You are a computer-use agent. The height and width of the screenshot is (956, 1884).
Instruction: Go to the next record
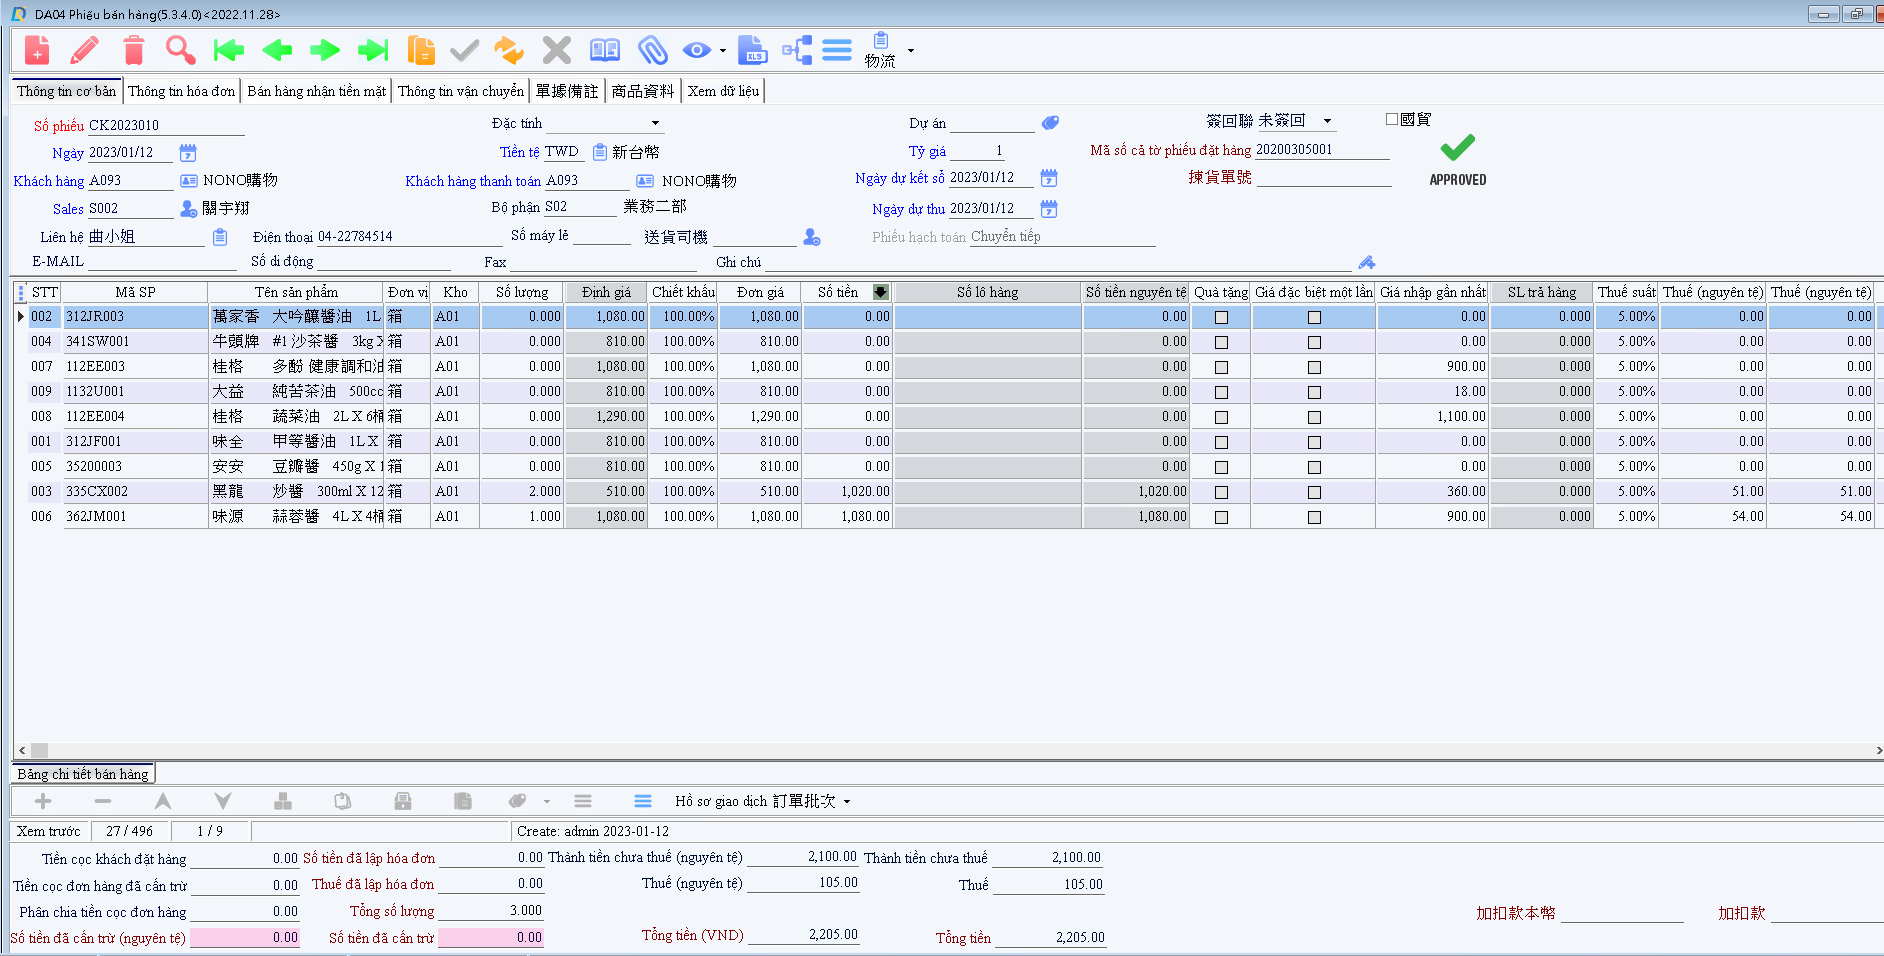[x=325, y=50]
